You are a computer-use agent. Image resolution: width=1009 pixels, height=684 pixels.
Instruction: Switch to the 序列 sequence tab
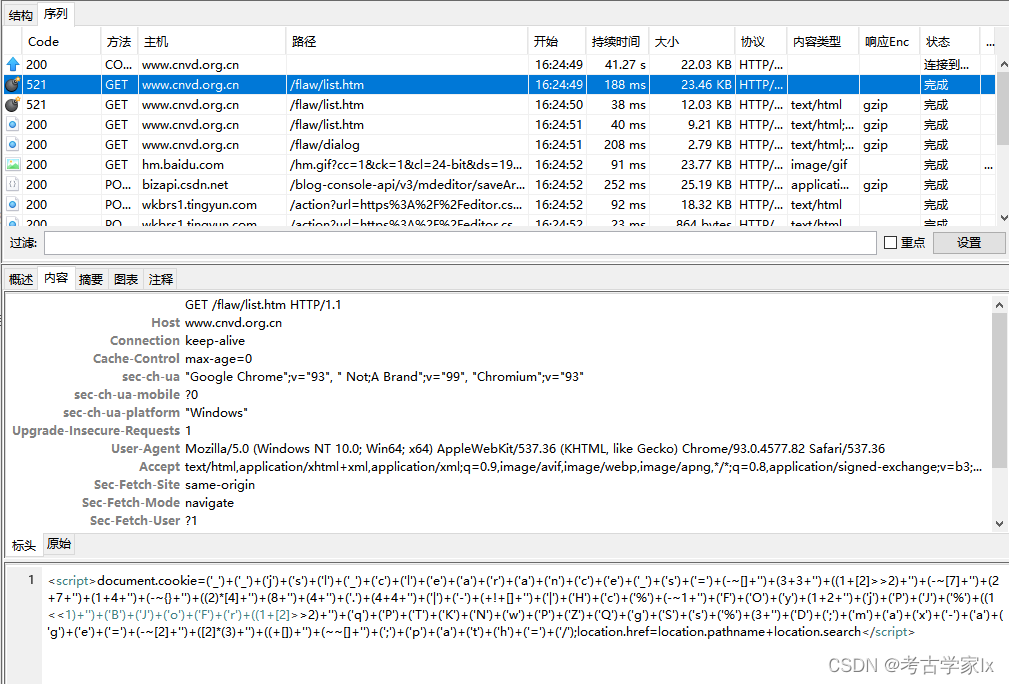point(55,14)
